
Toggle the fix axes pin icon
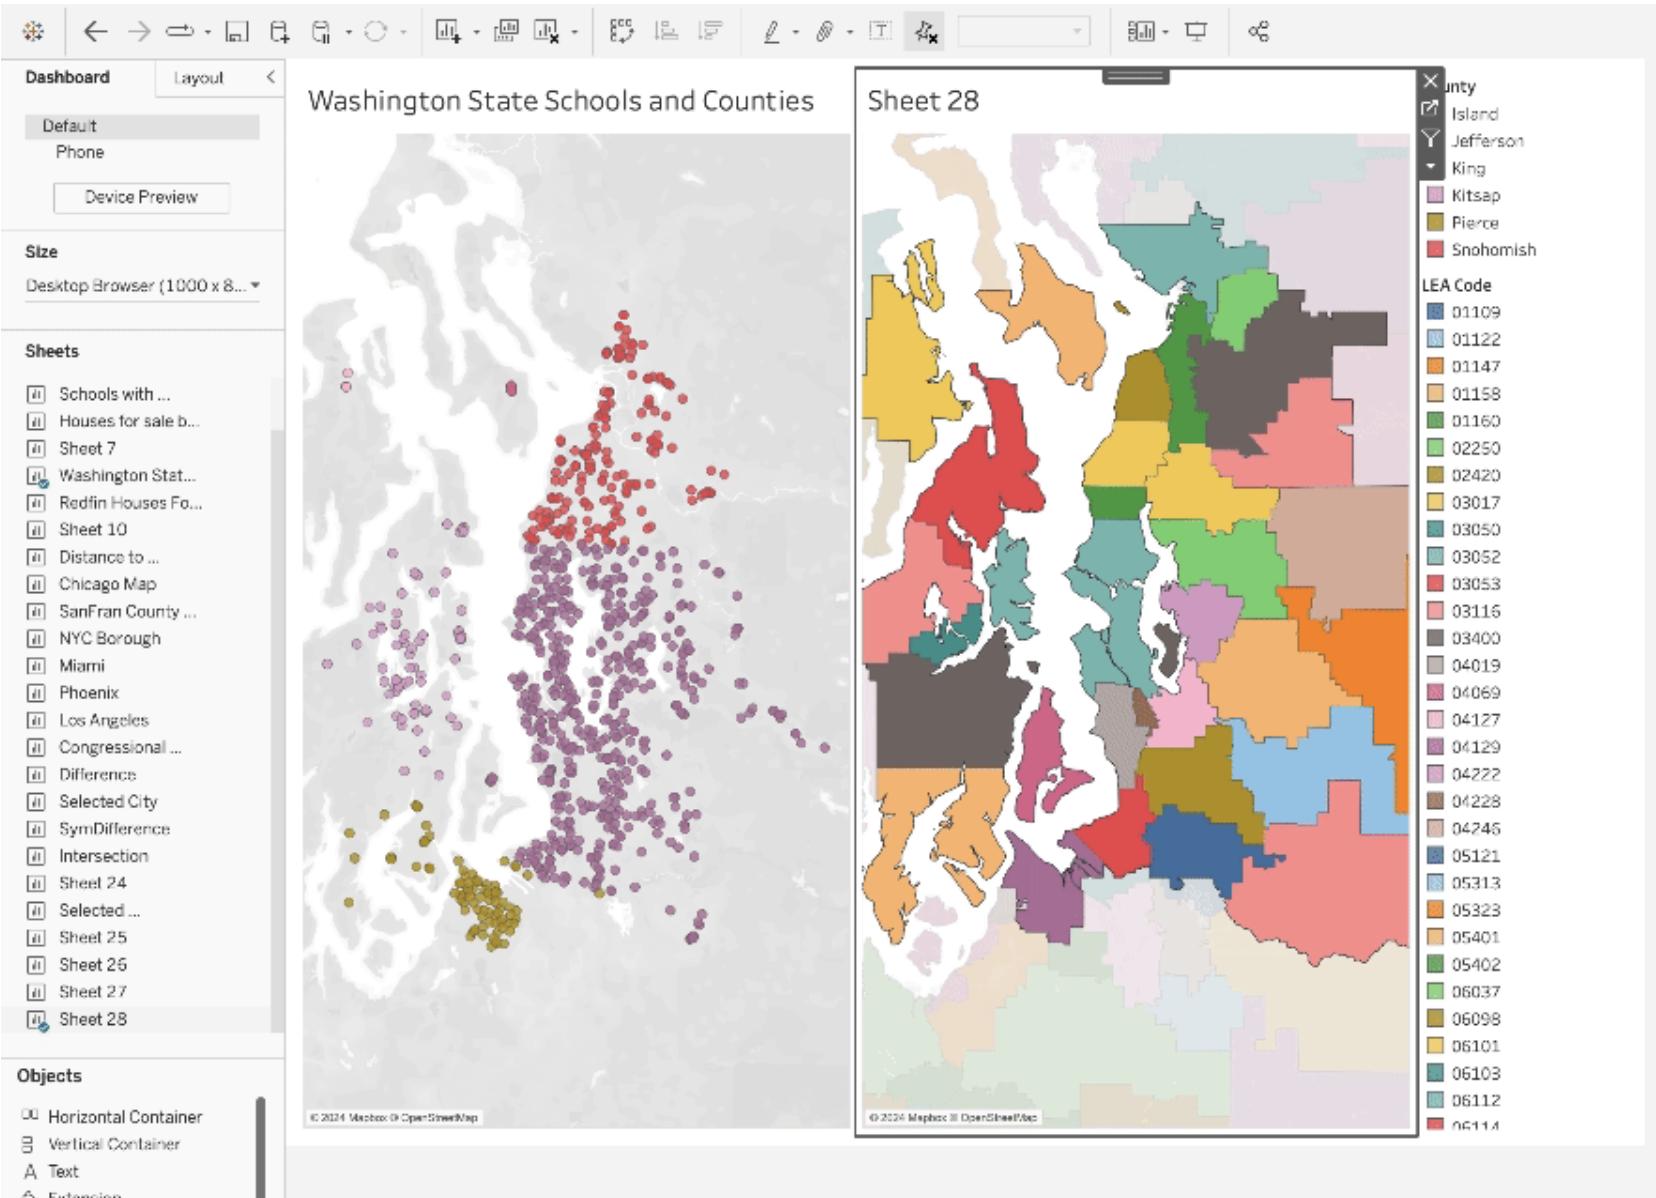926,32
